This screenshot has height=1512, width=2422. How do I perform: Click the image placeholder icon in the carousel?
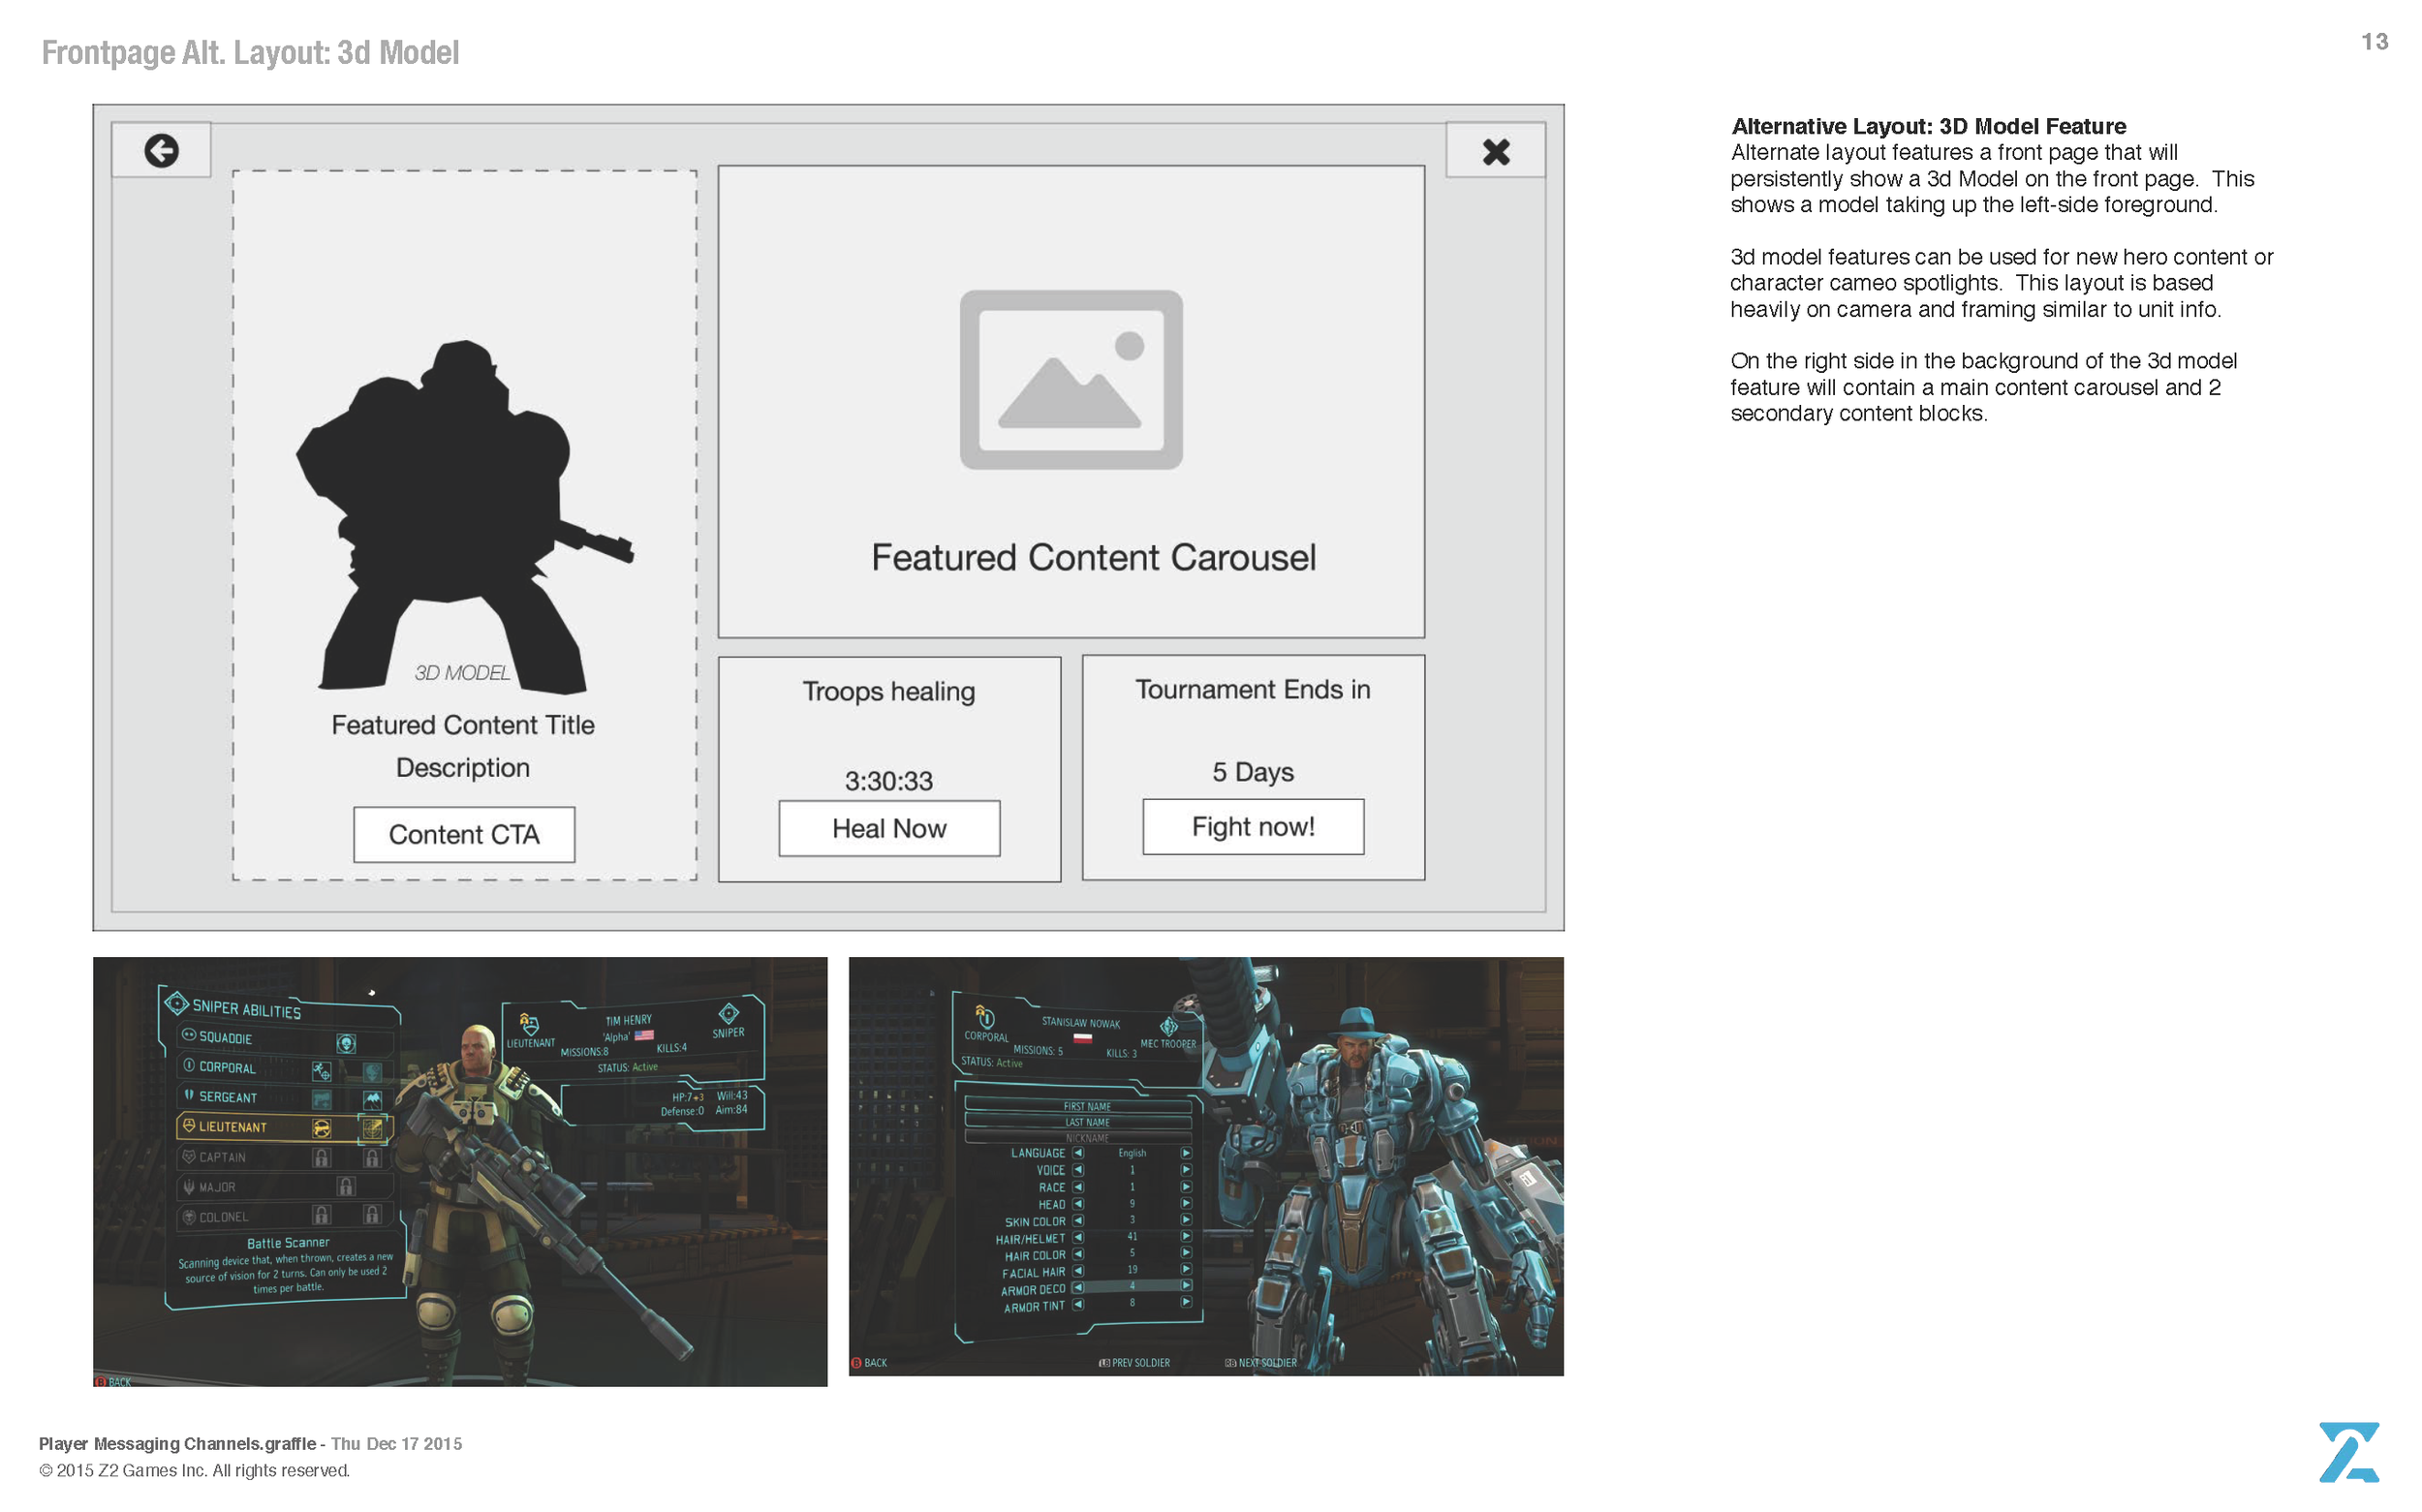[1071, 379]
